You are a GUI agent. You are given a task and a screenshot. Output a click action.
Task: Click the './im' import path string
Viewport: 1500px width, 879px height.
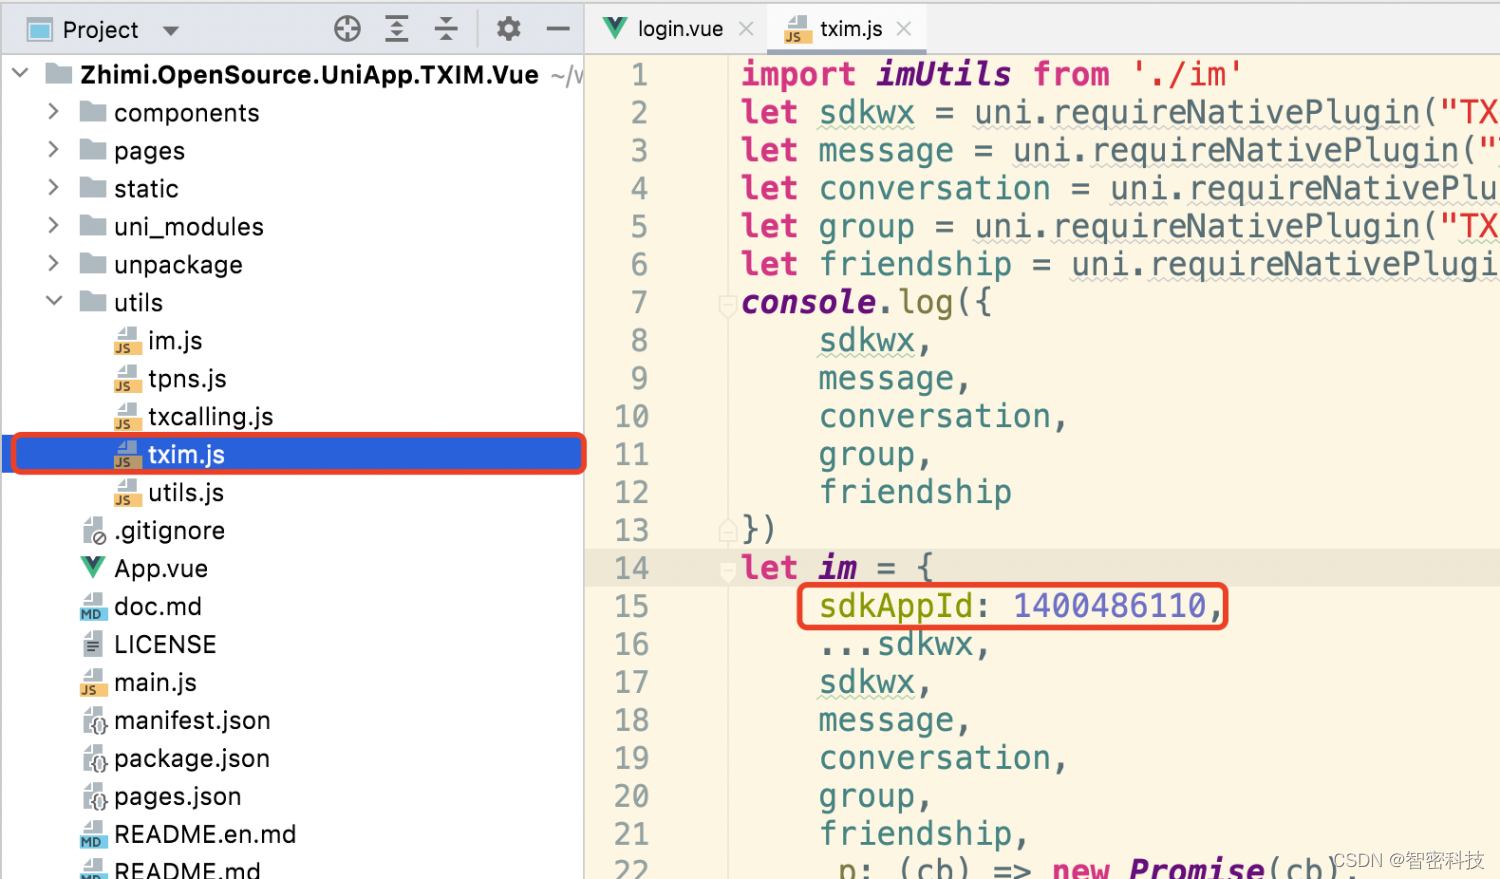click(1188, 74)
